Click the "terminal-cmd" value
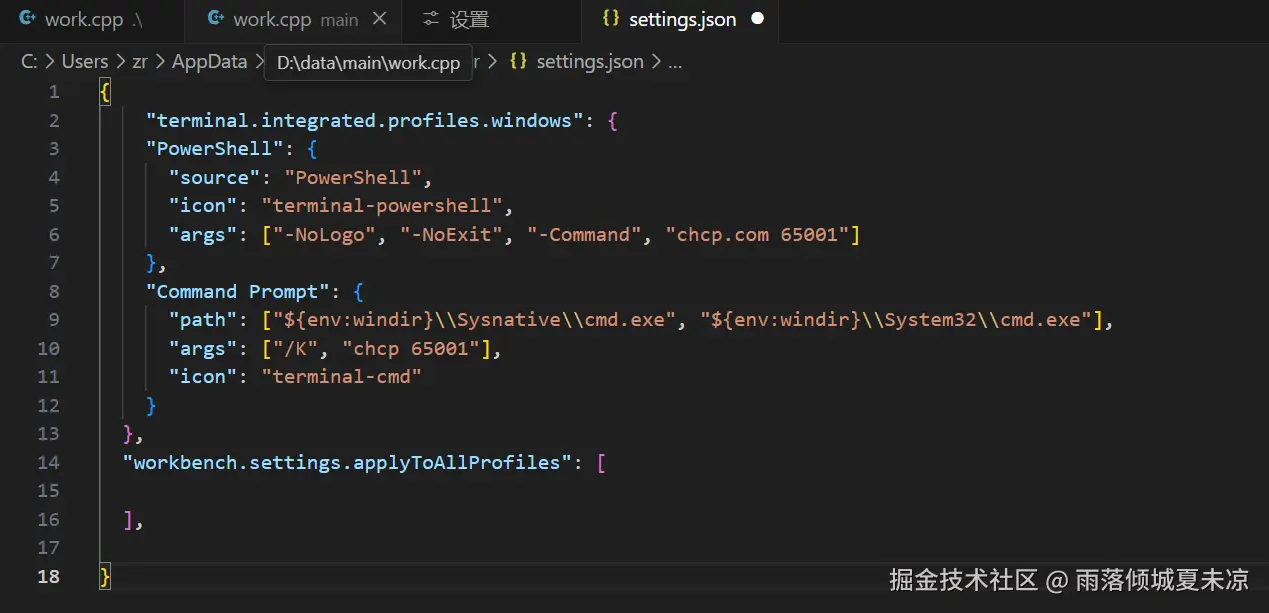 tap(342, 376)
